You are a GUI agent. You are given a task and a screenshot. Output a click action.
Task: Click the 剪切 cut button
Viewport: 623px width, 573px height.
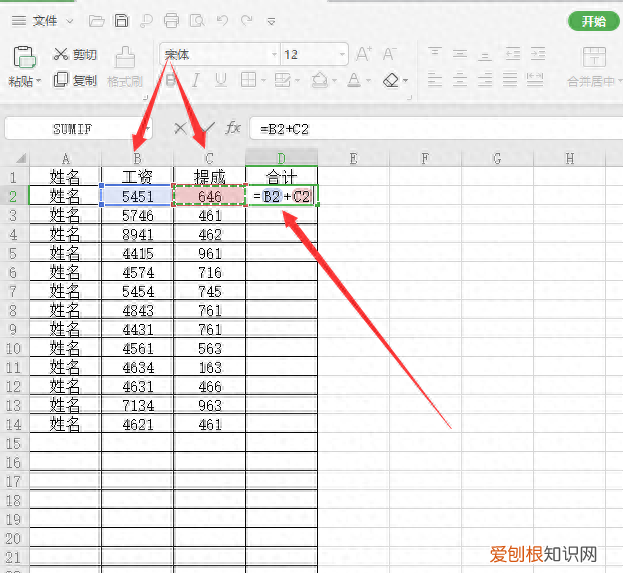[x=75, y=54]
